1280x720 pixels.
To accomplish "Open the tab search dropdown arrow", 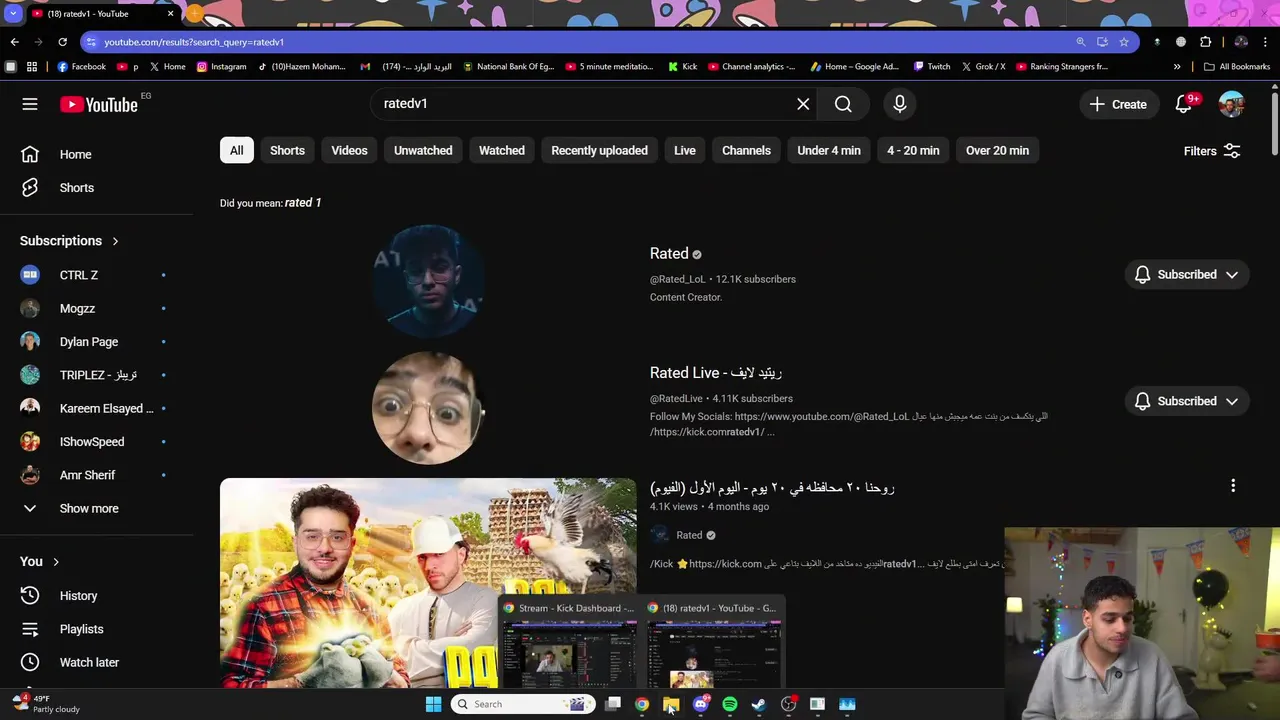I will pyautogui.click(x=13, y=14).
